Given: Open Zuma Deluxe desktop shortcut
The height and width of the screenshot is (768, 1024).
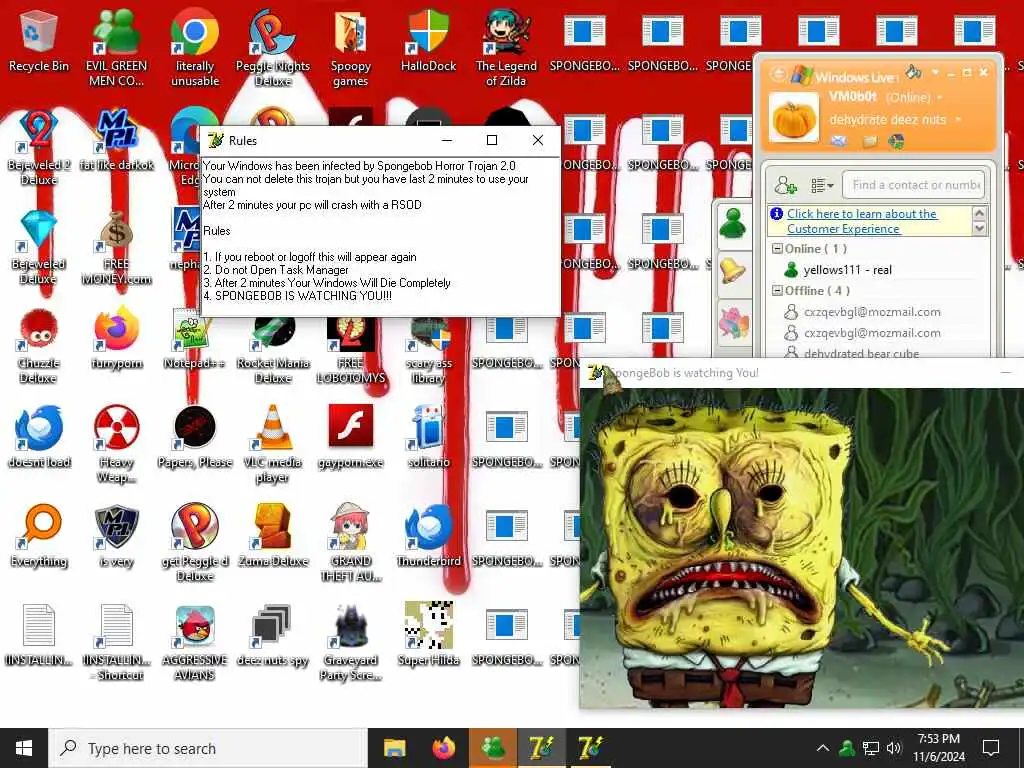Looking at the screenshot, I should click(273, 536).
